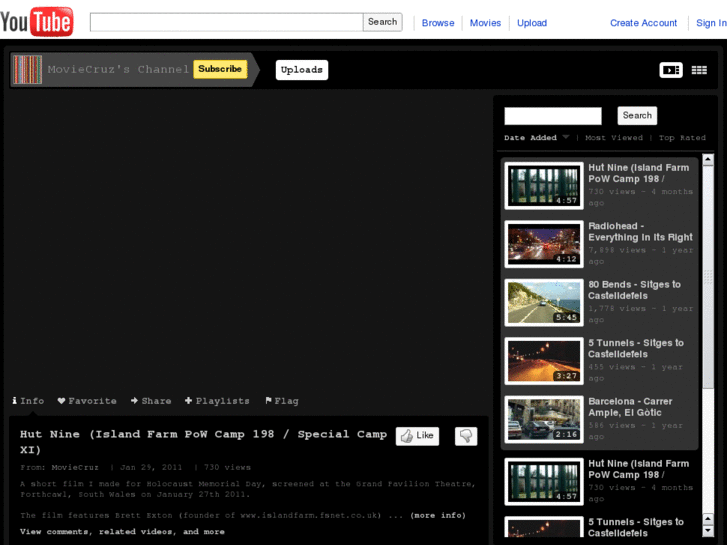
Task: Flag this video
Action: coord(282,401)
